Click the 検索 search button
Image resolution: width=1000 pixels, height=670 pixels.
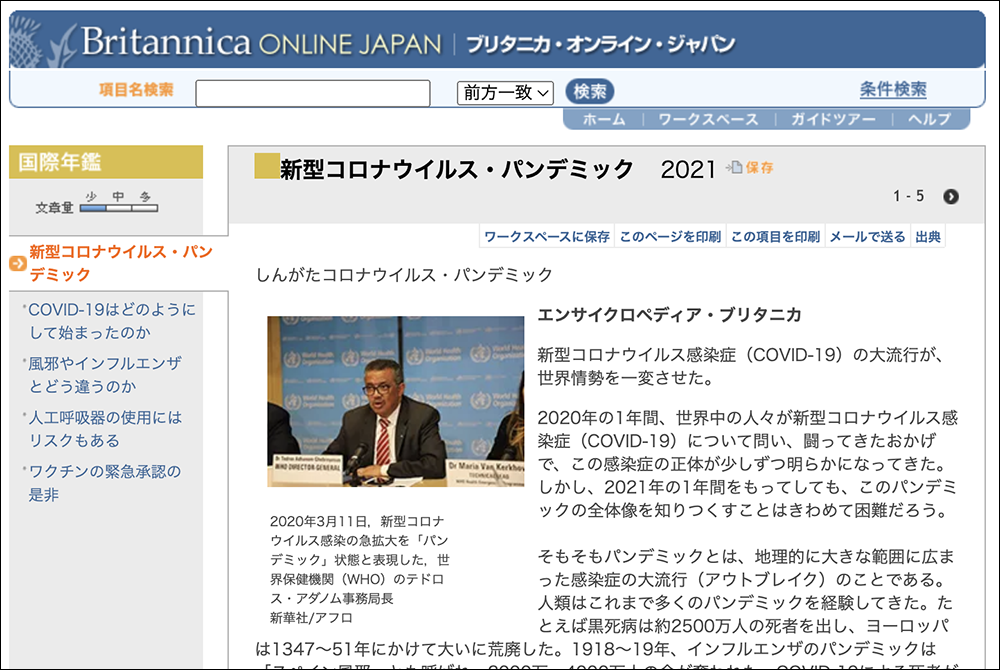pos(589,92)
